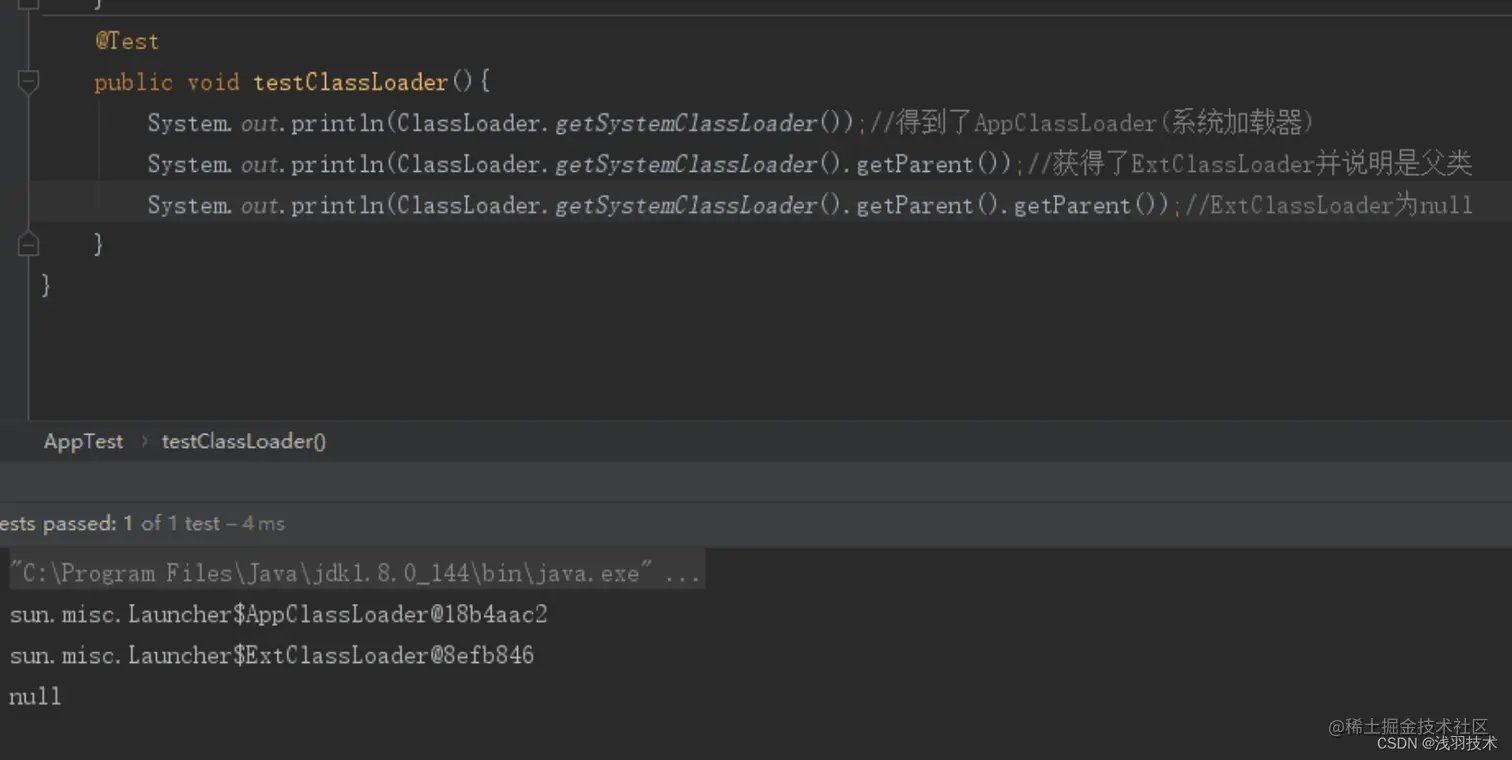Click the println line with getParent().getParent()
Screen dimensions: 1512x760
810,205
